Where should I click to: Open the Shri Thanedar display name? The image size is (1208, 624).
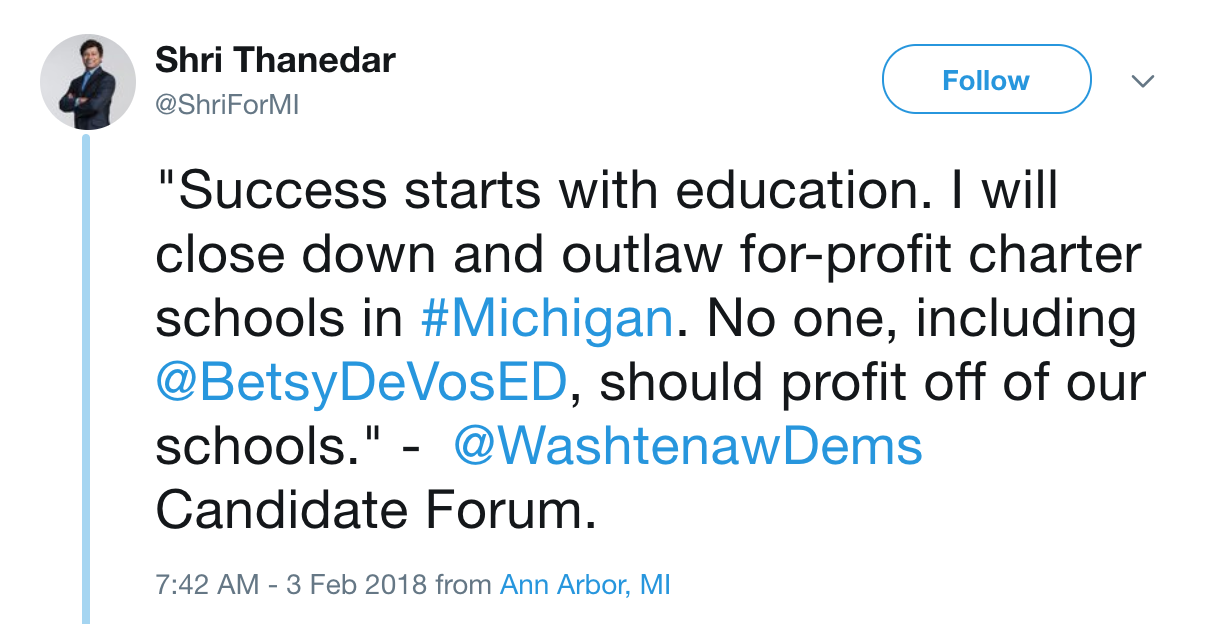[275, 60]
